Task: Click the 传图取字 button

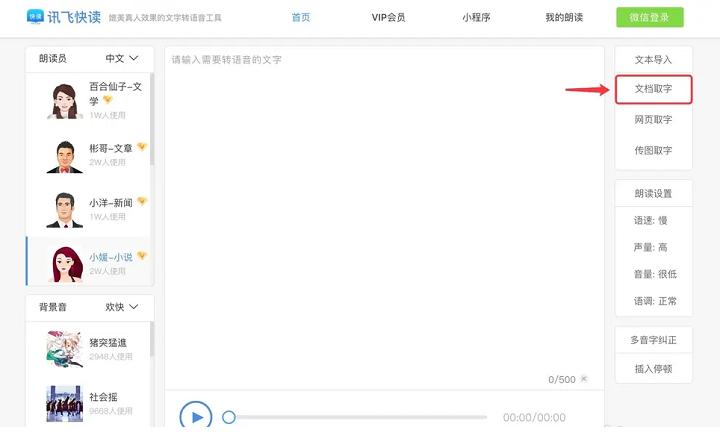Action: click(x=653, y=151)
